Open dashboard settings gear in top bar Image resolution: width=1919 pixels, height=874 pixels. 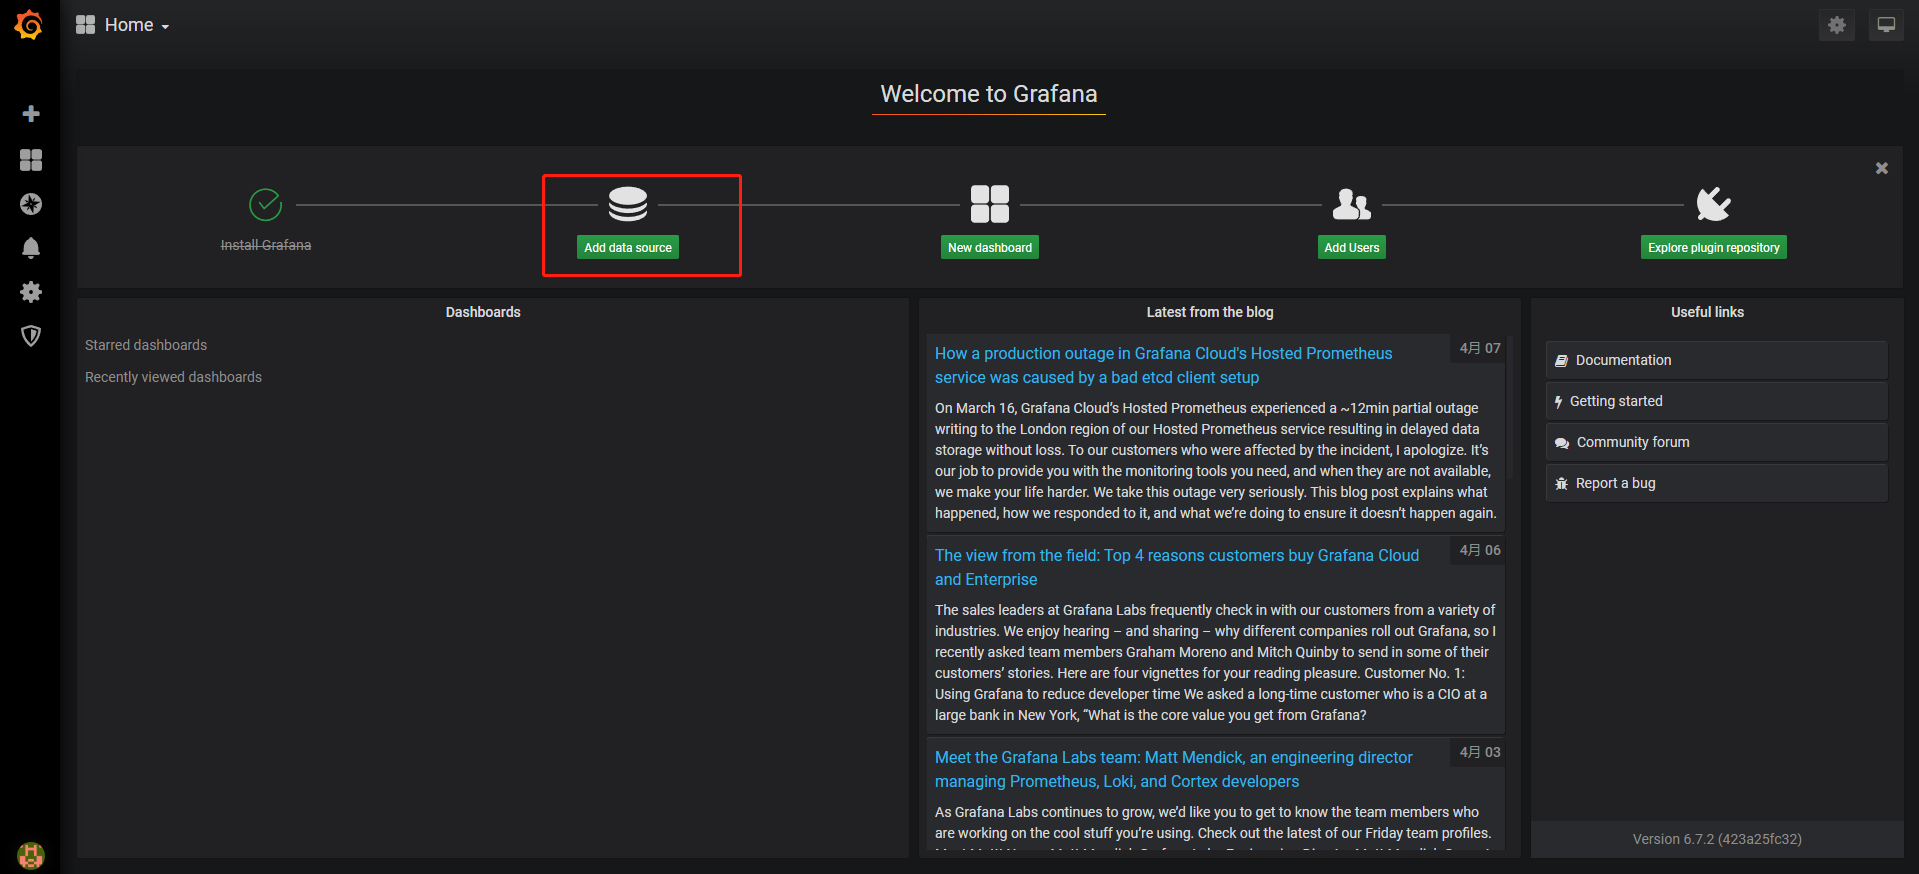tap(1837, 25)
